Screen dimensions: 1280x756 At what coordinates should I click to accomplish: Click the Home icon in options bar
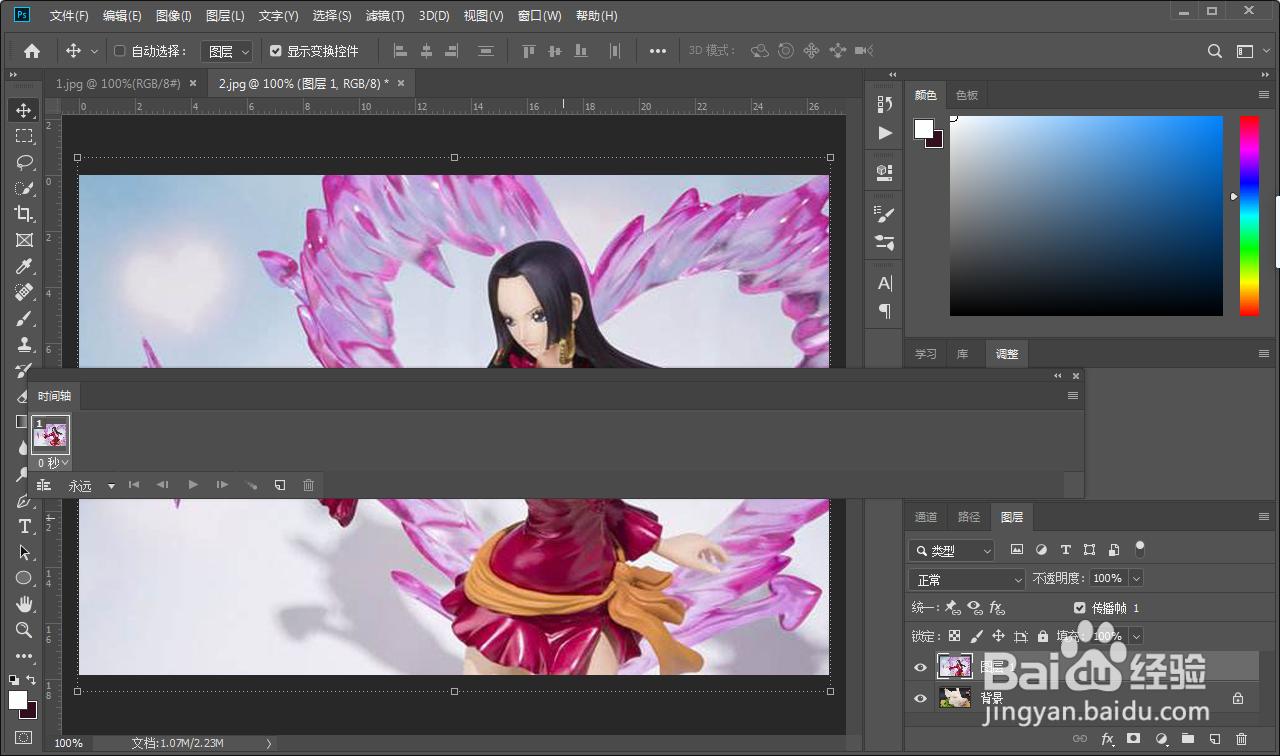click(32, 51)
